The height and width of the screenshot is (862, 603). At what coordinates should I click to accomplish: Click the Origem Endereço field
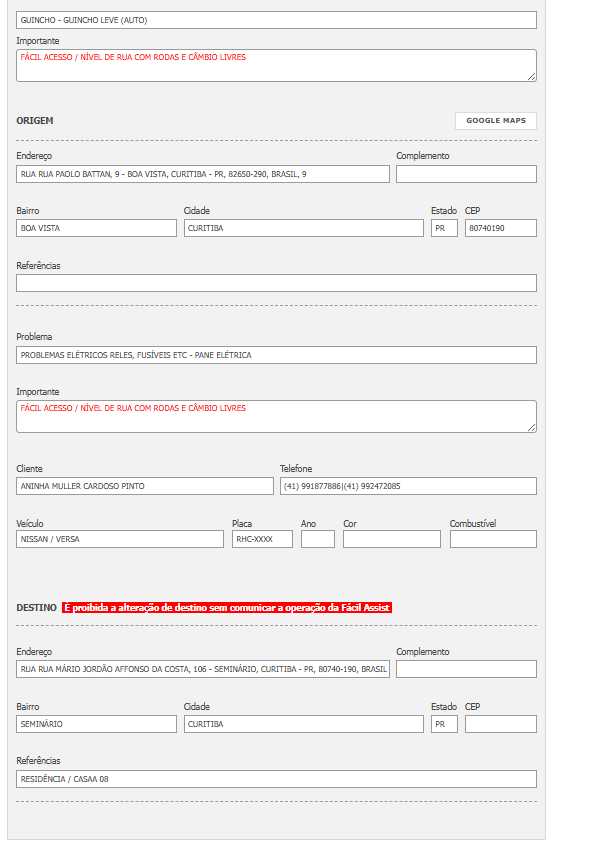pyautogui.click(x=203, y=174)
